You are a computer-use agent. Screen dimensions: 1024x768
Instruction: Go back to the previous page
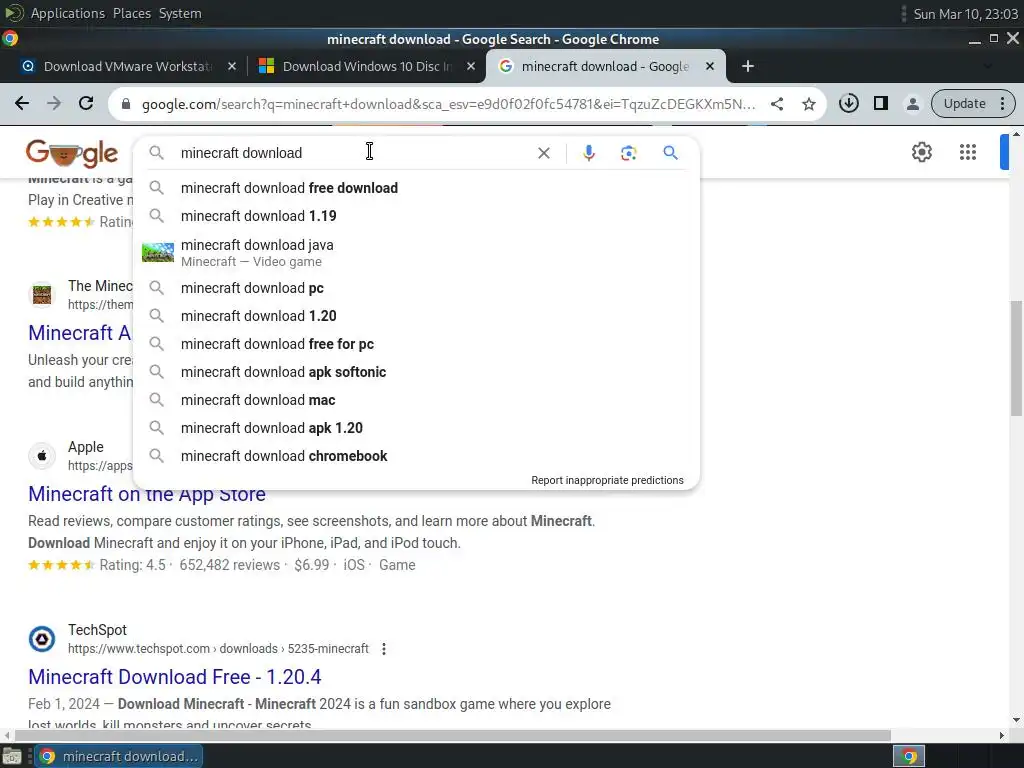click(22, 103)
